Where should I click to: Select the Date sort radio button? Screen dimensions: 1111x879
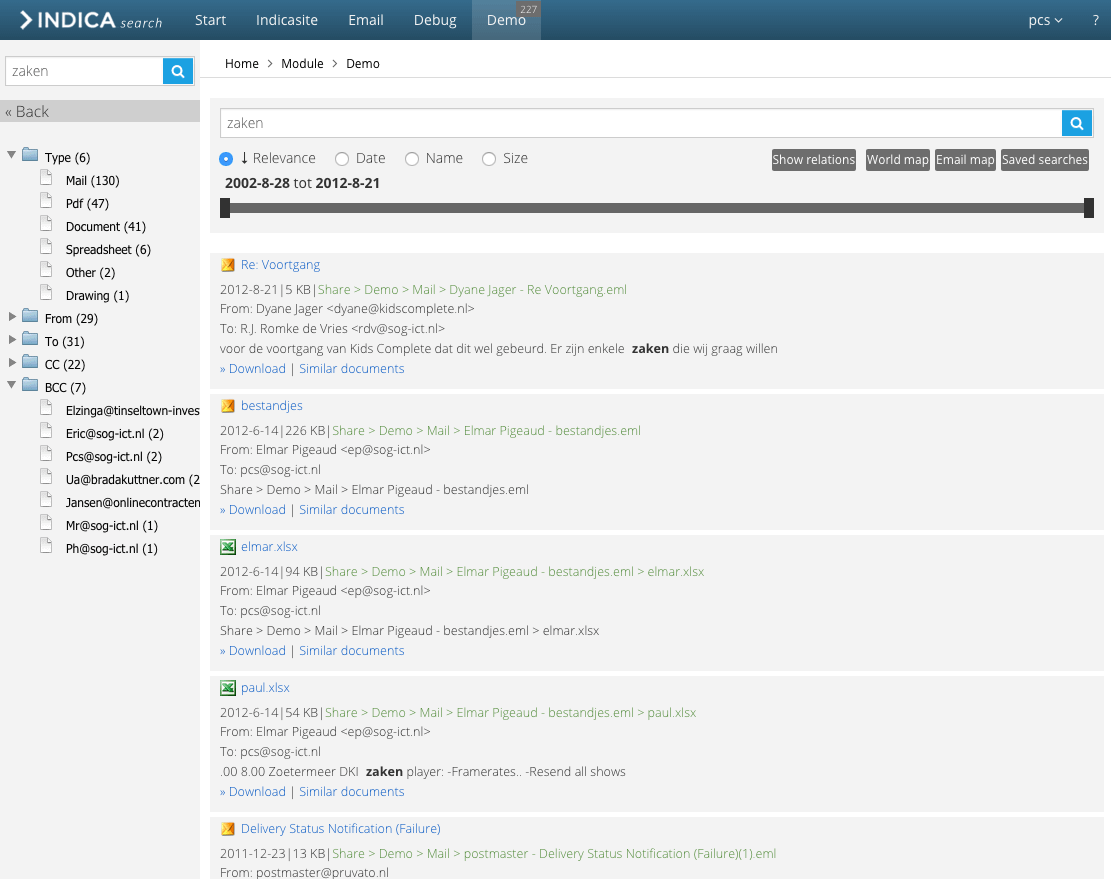click(x=342, y=159)
